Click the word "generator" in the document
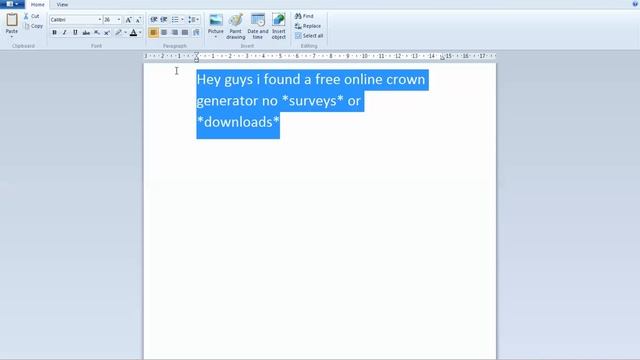640x360 pixels. coord(227,101)
